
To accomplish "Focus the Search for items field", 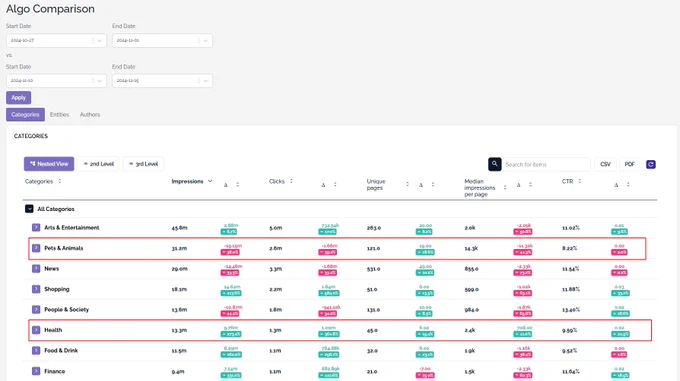I will click(x=546, y=164).
